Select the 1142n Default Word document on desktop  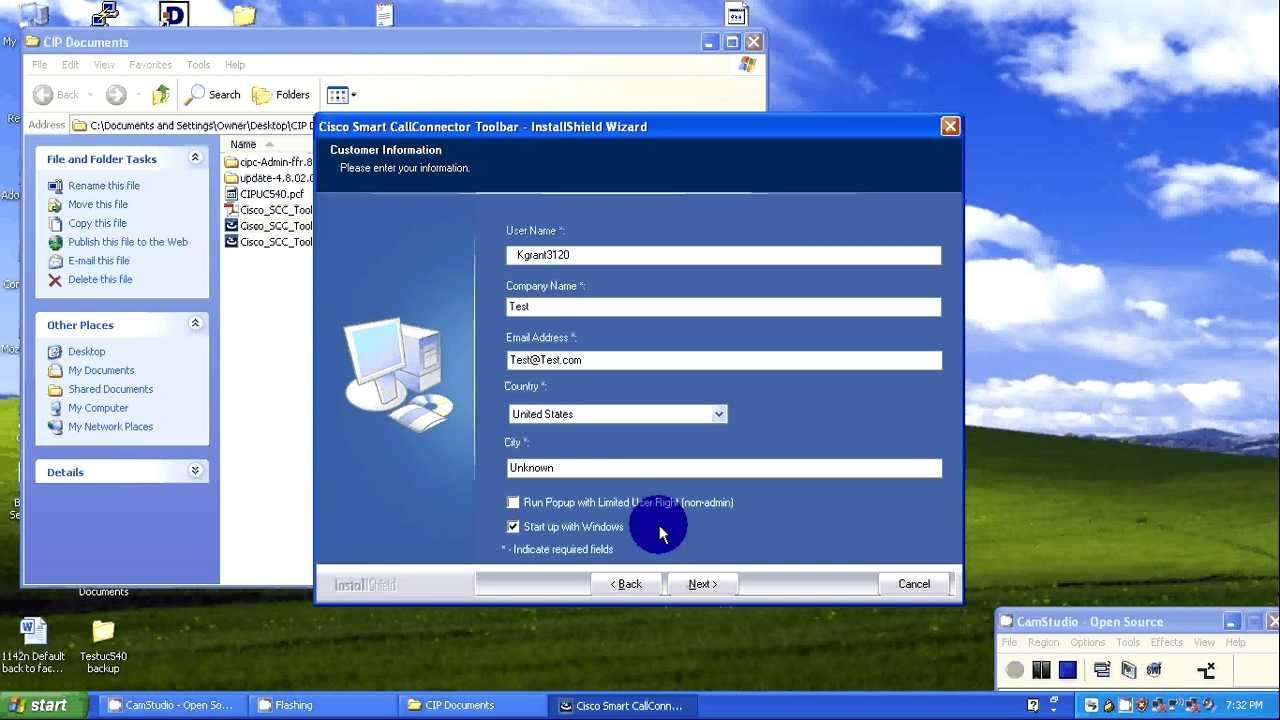(33, 645)
